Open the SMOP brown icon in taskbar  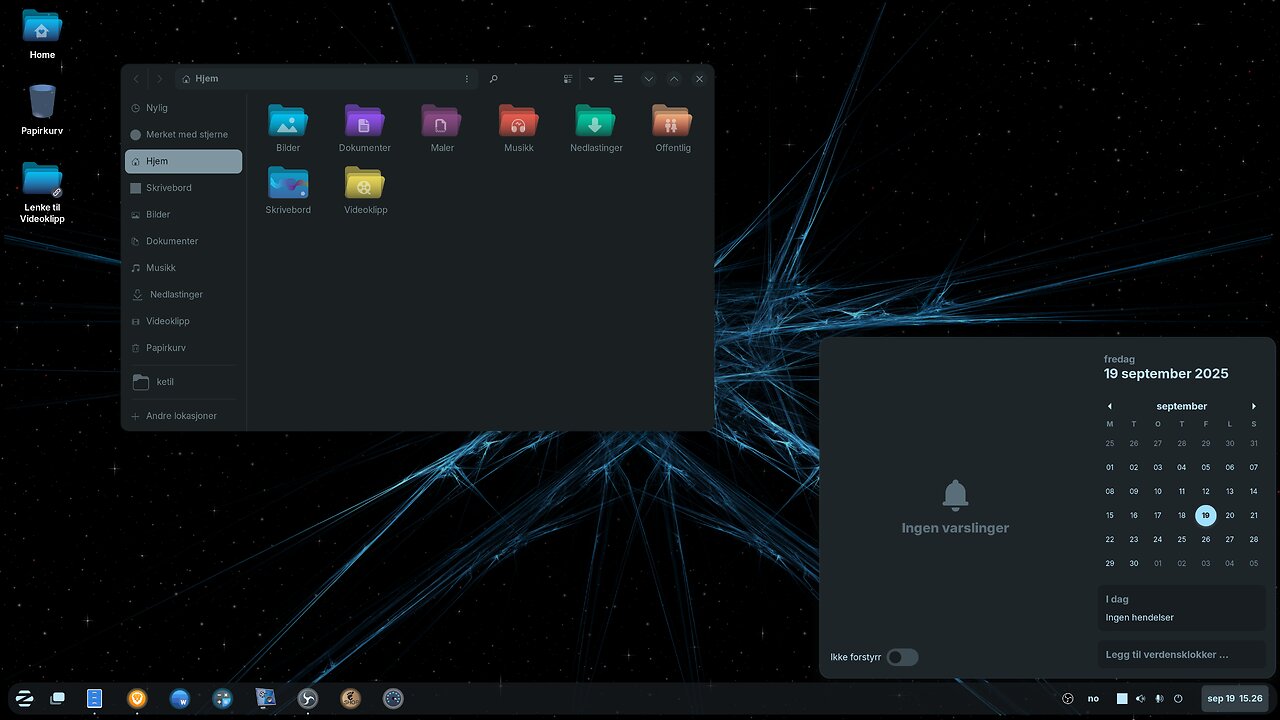[350, 699]
